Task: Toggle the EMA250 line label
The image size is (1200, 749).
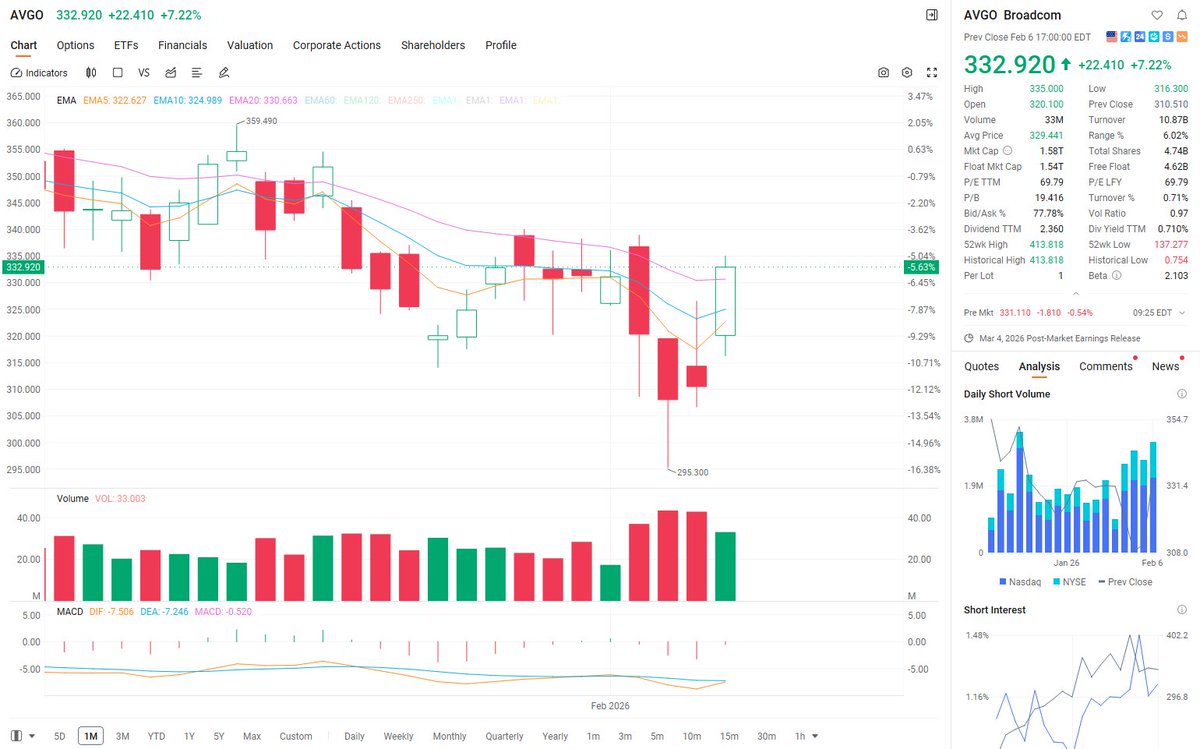Action: click(x=405, y=101)
